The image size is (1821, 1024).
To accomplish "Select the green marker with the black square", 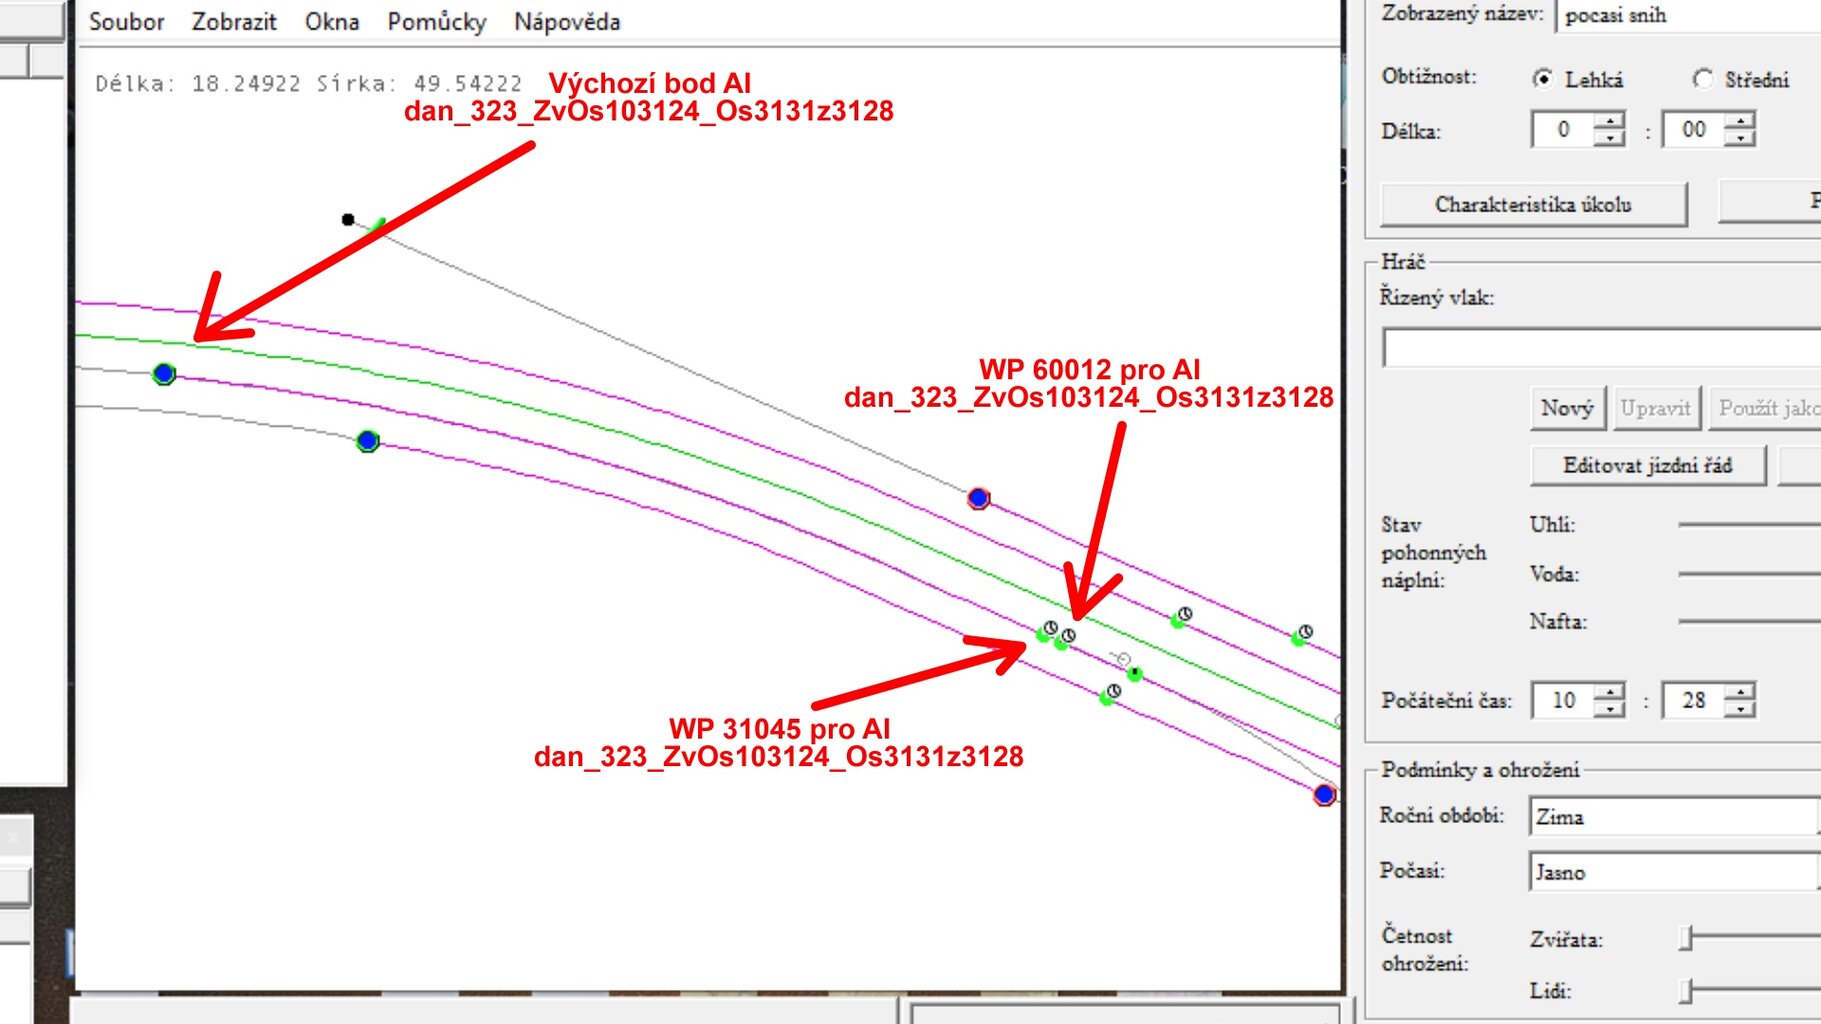I will [x=1134, y=674].
